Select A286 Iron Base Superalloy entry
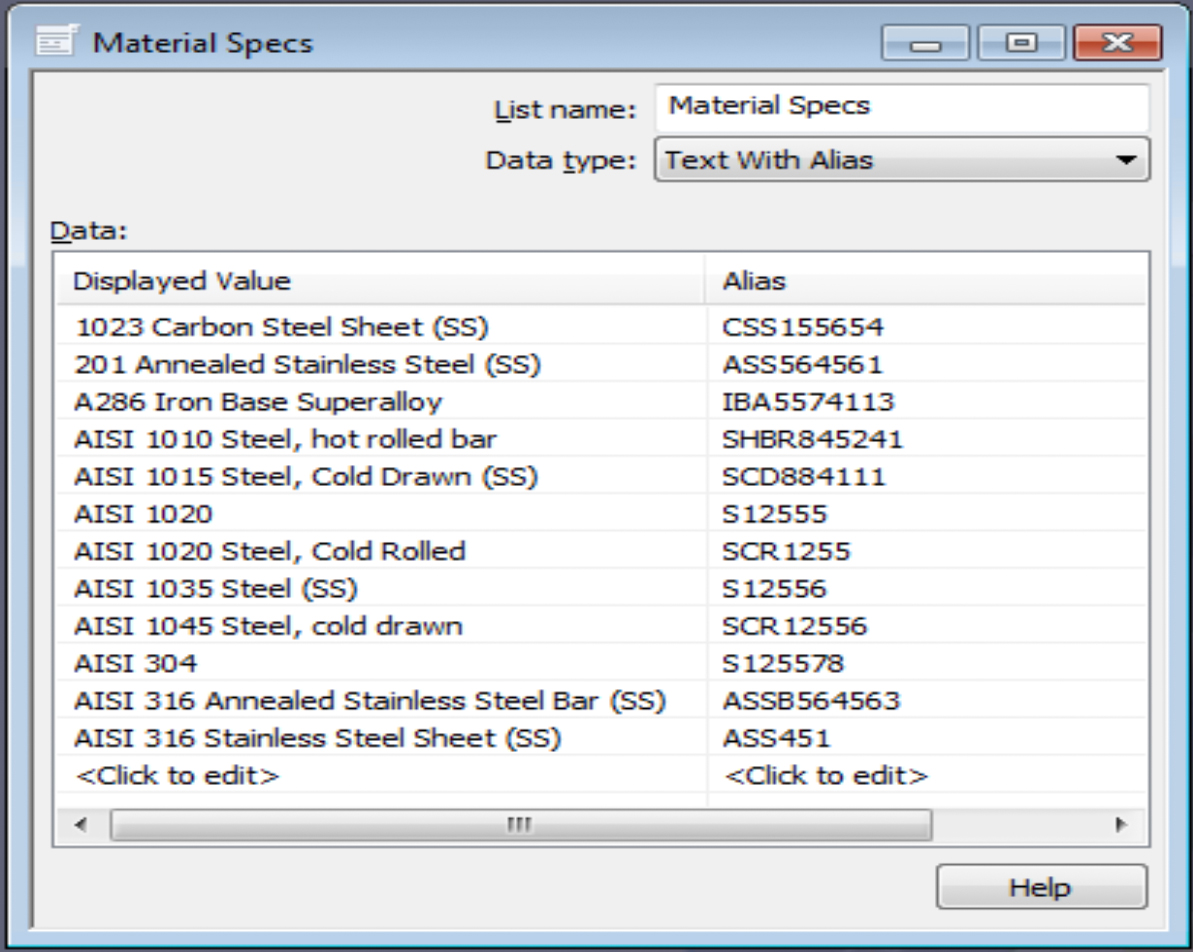This screenshot has width=1193, height=952. click(x=258, y=402)
